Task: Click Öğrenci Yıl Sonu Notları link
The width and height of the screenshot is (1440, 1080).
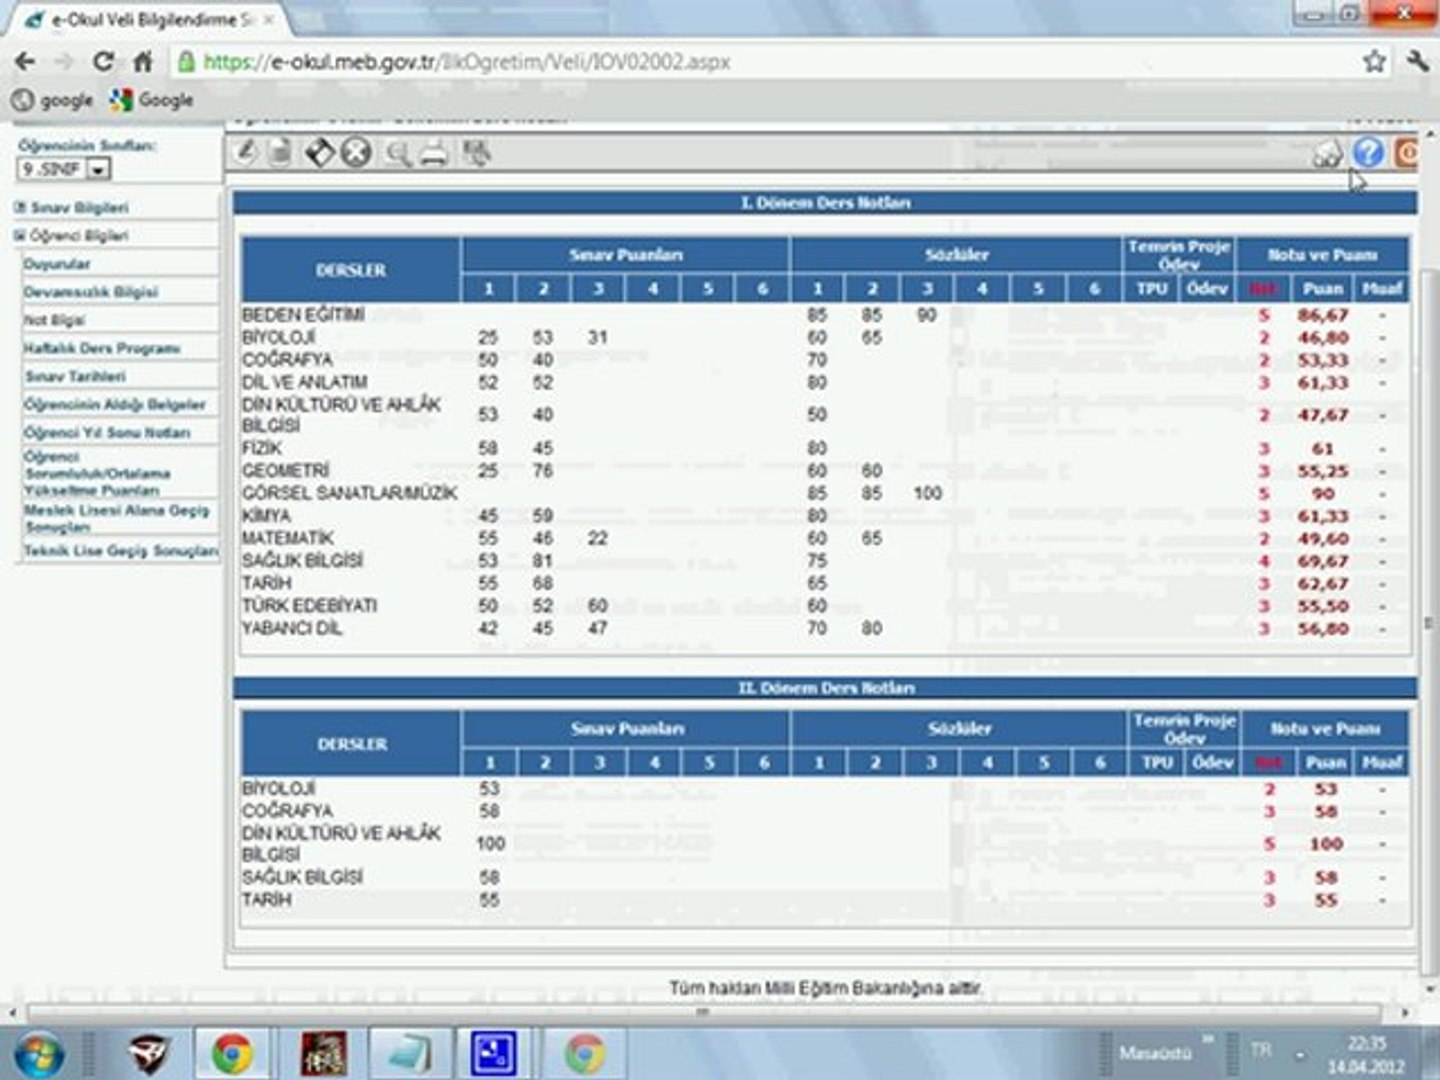Action: point(107,432)
